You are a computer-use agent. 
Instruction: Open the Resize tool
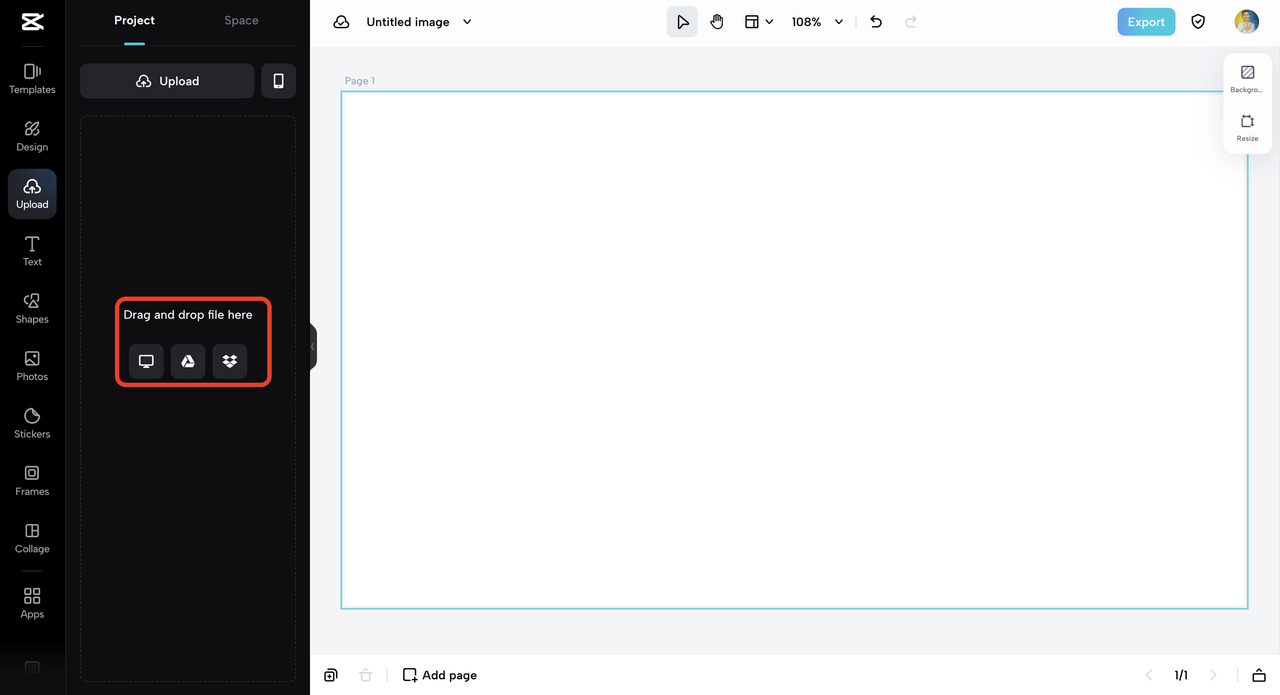[1247, 128]
